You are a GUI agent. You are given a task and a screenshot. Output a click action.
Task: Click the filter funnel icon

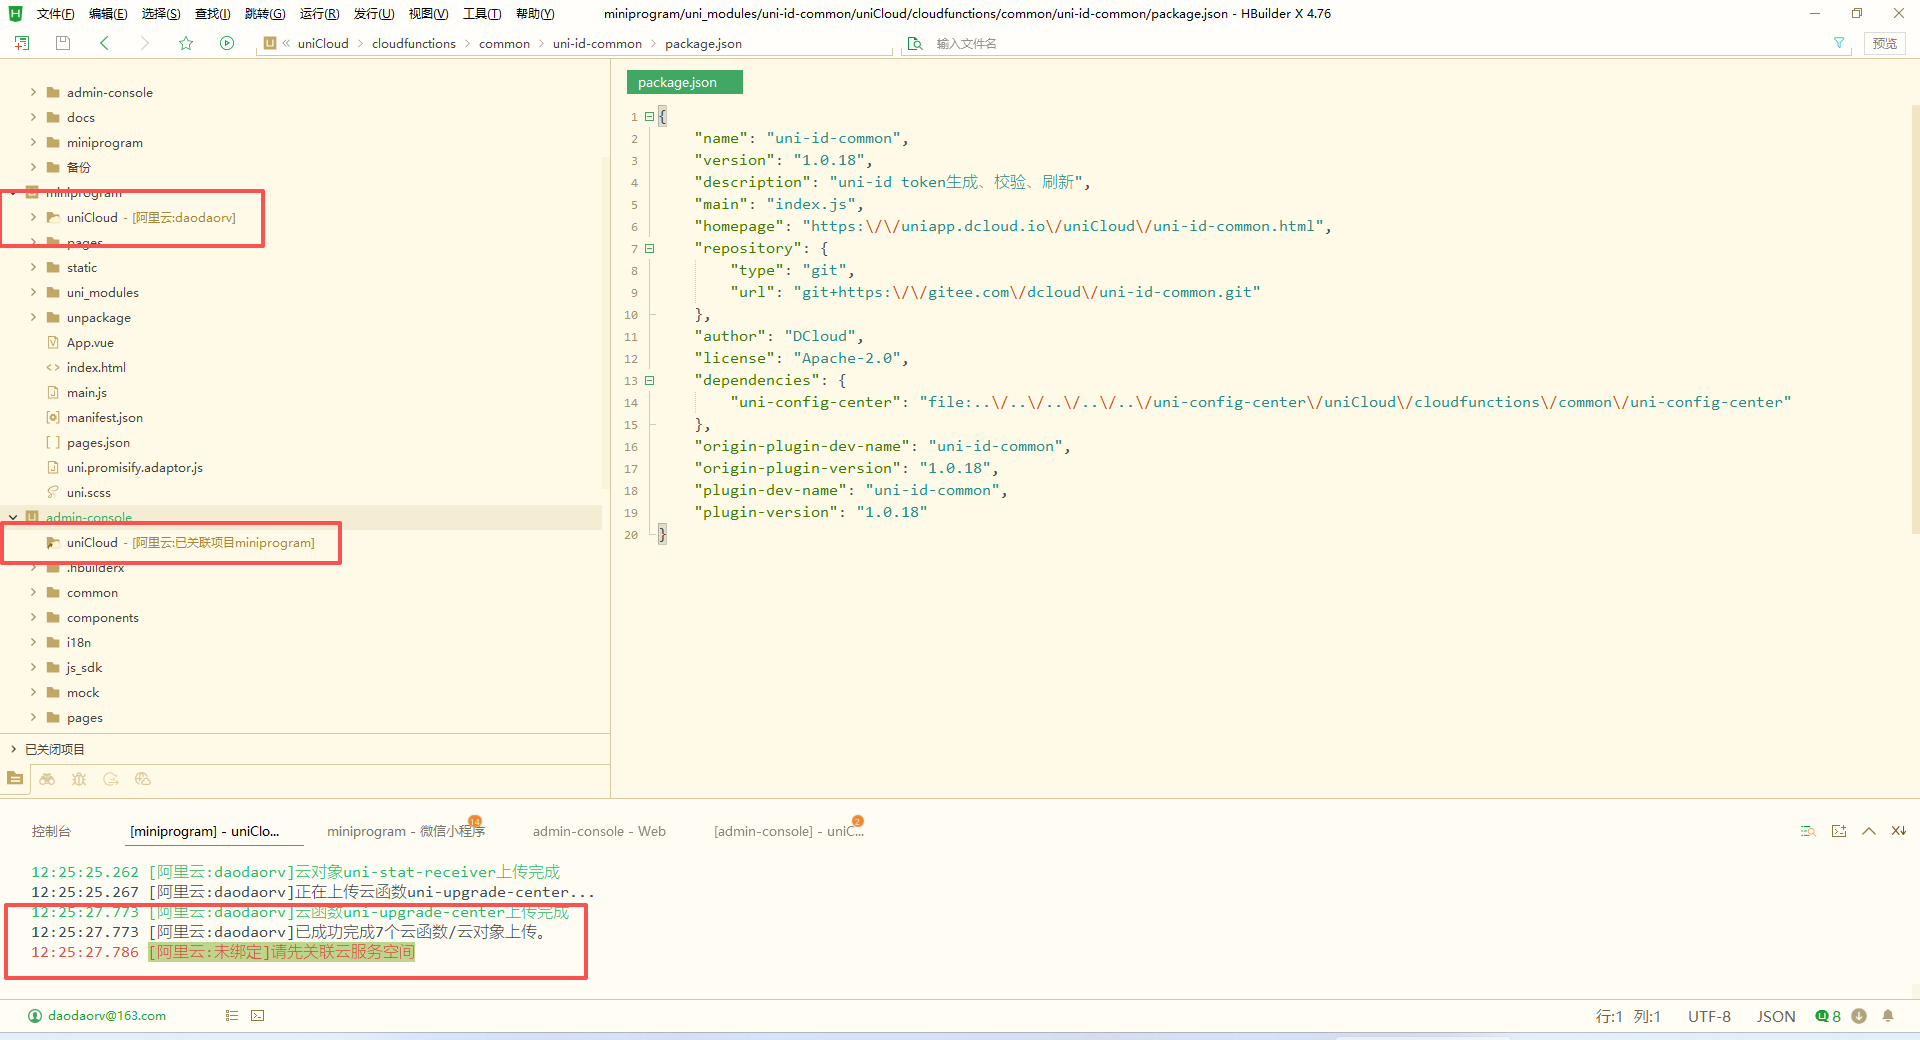[1838, 43]
